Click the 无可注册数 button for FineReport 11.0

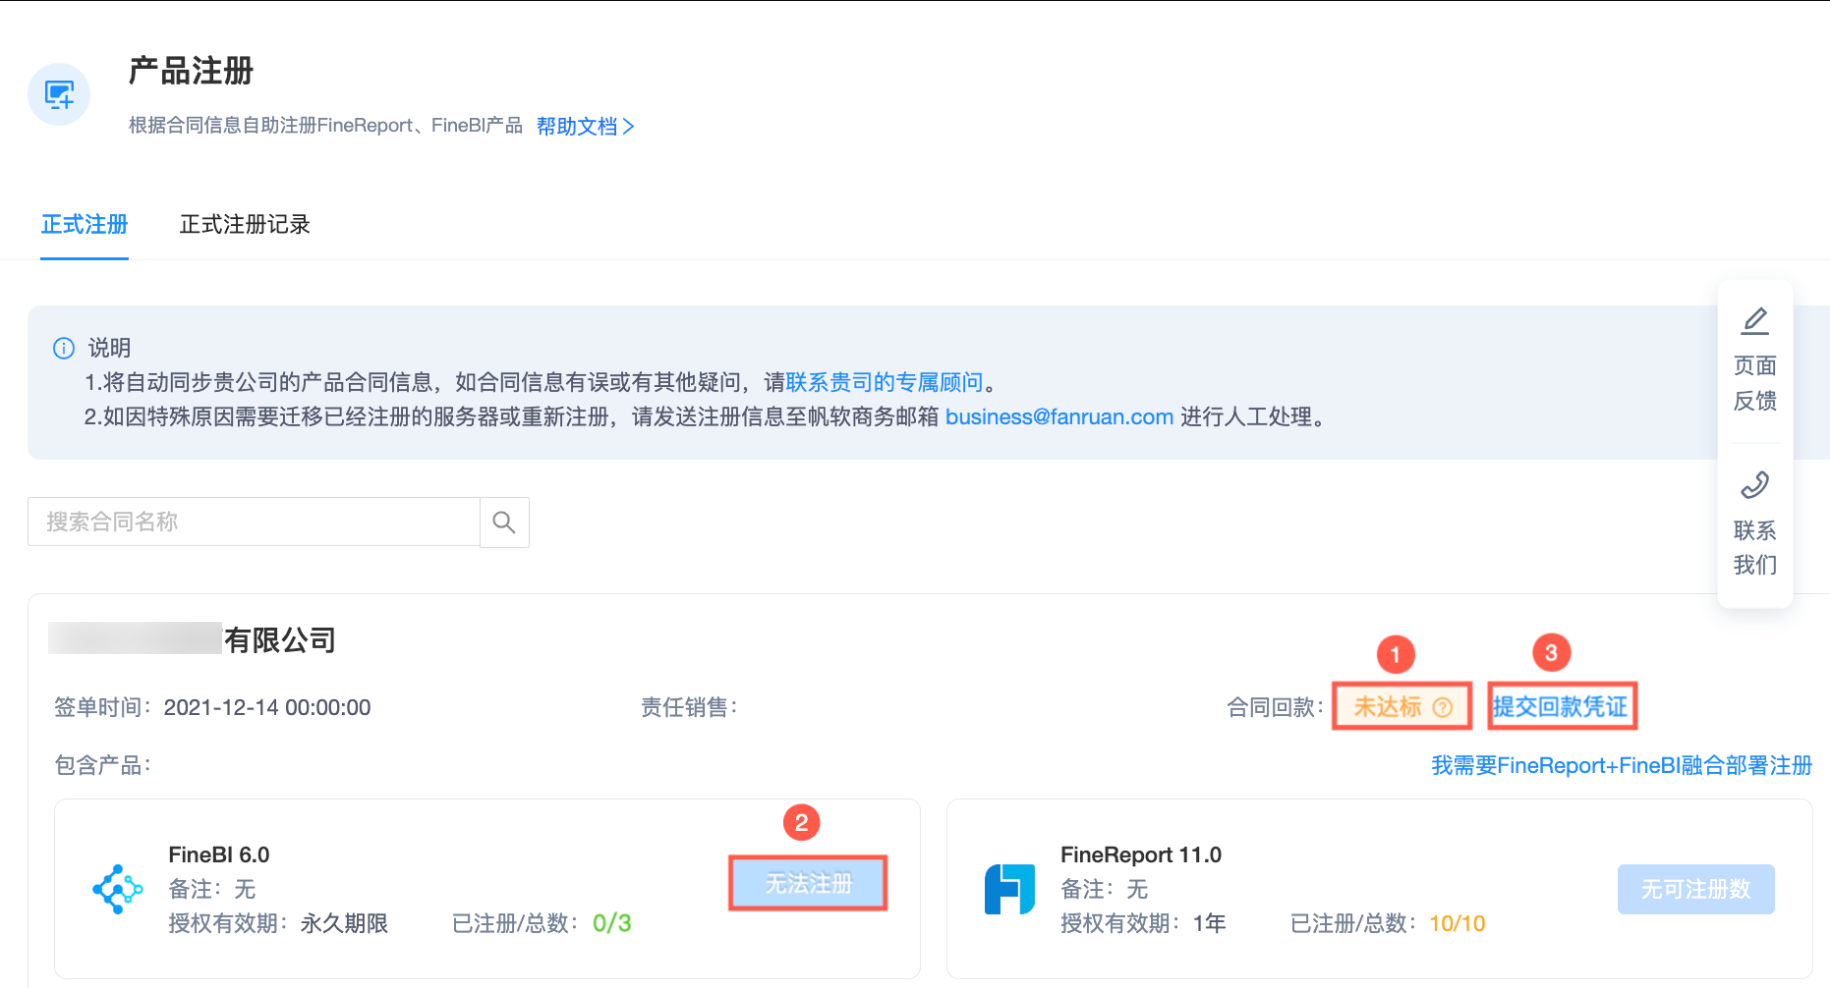click(x=1696, y=889)
